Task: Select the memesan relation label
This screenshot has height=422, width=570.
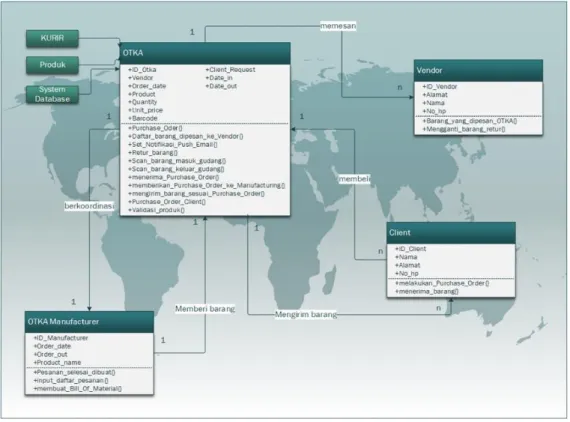Action: click(338, 26)
